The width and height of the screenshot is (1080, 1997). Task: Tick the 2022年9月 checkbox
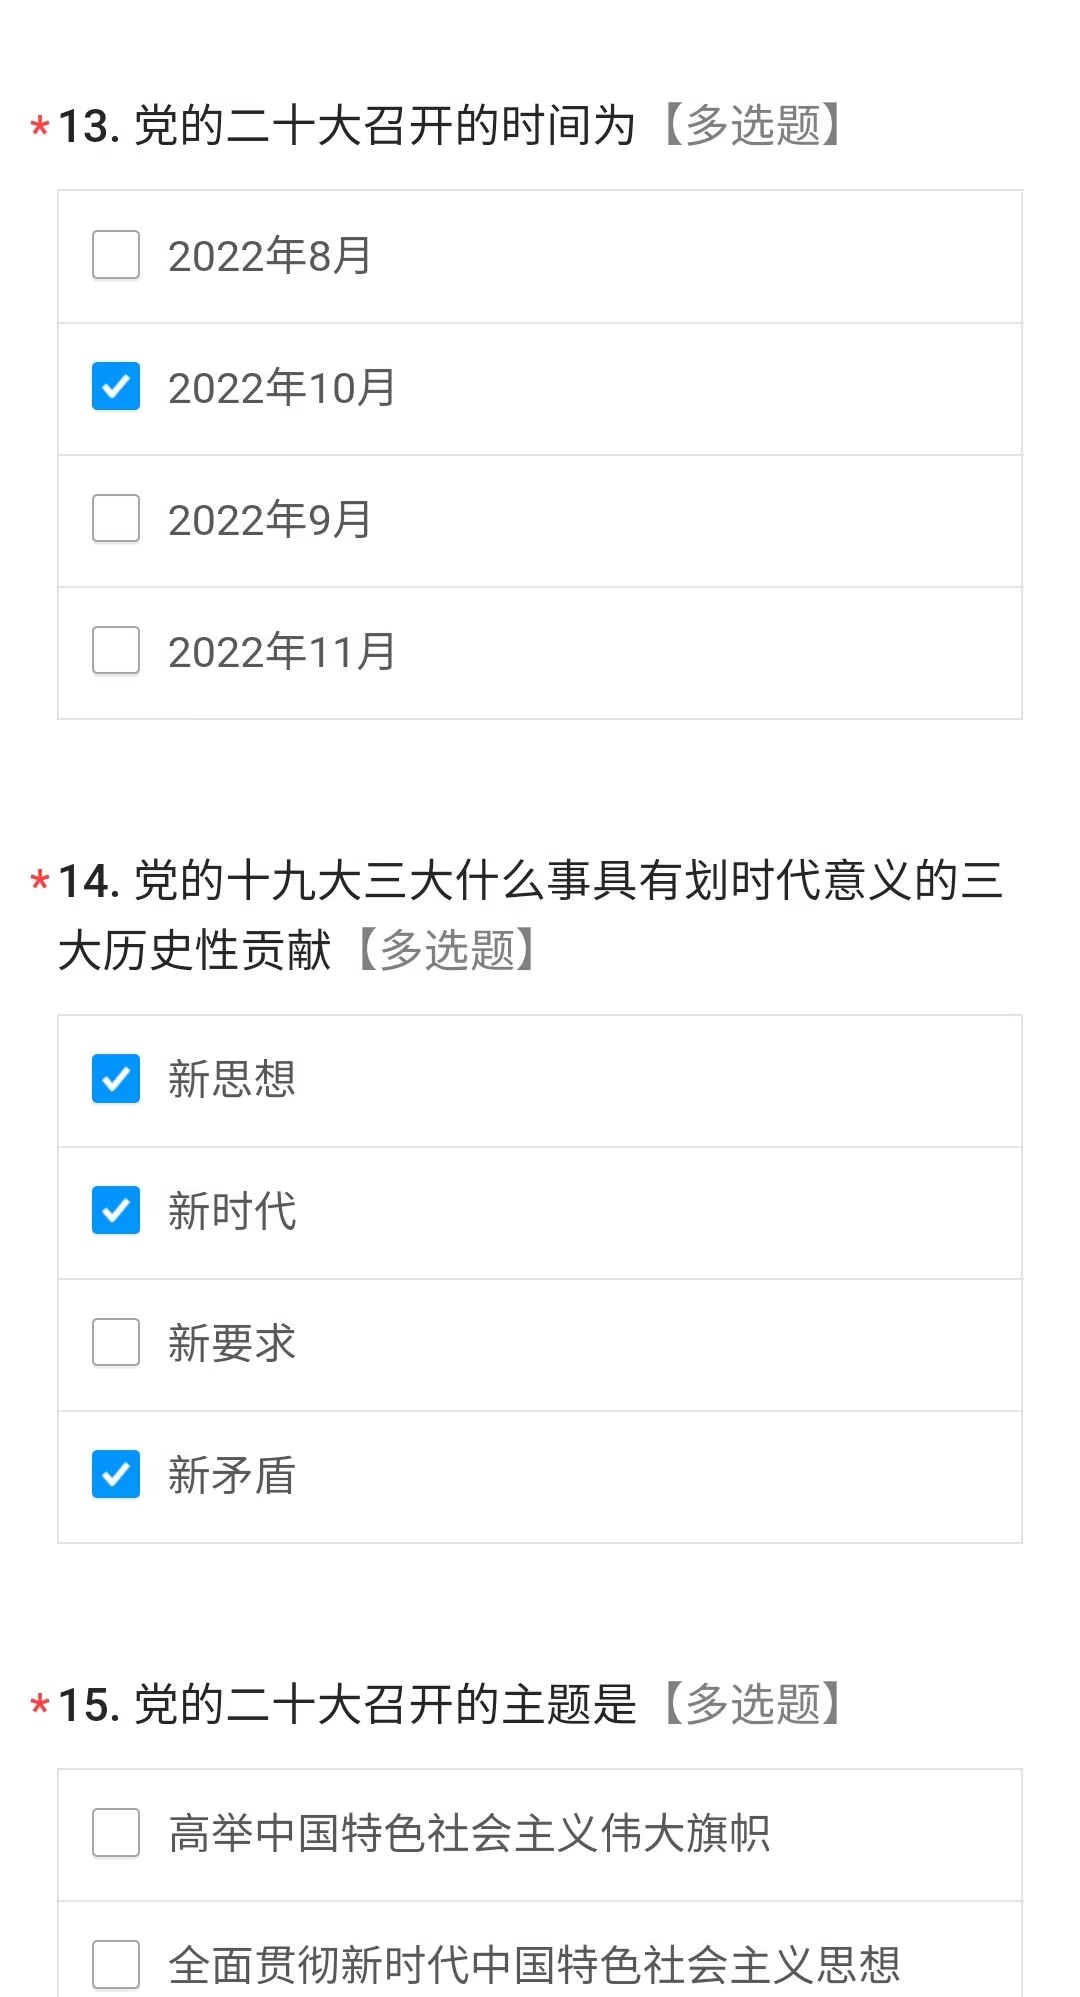[x=116, y=519]
